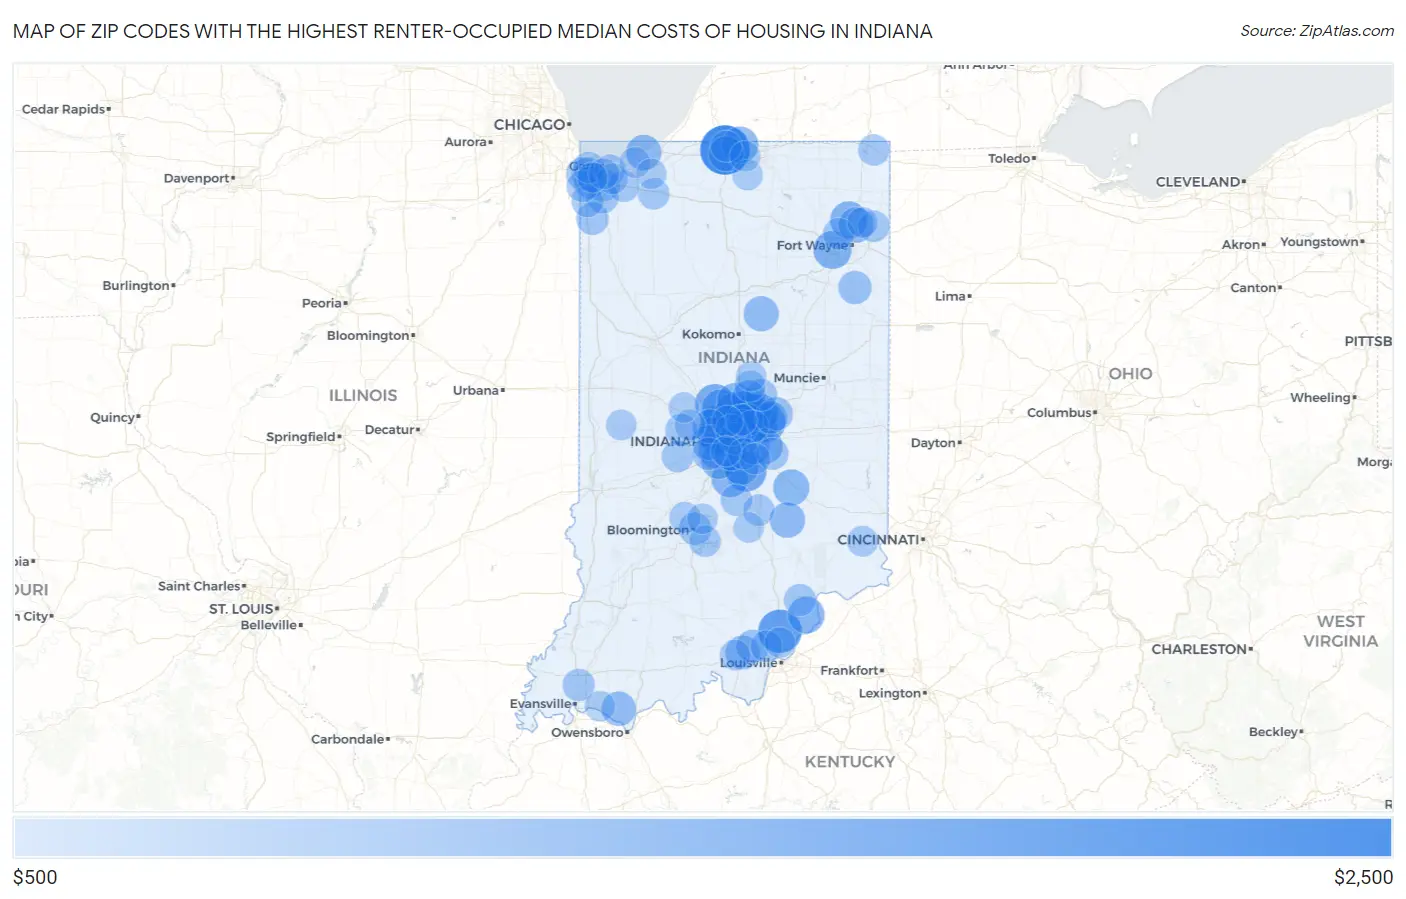Click the $2,500 legend maximum value
This screenshot has width=1406, height=899.
[x=1363, y=877]
